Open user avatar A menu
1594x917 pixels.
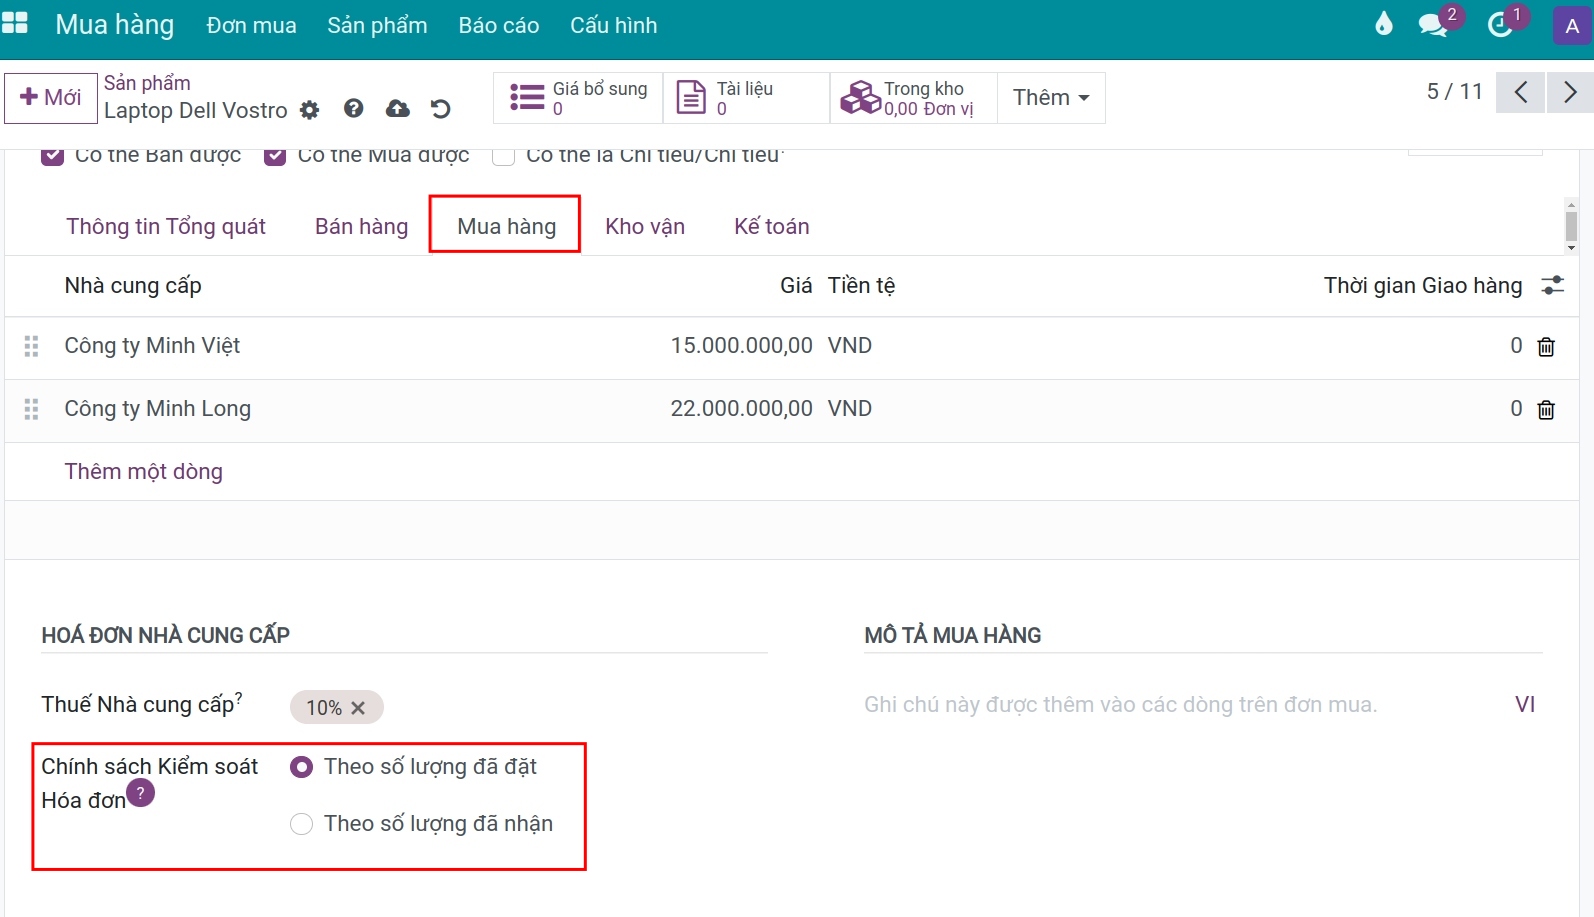pyautogui.click(x=1572, y=26)
